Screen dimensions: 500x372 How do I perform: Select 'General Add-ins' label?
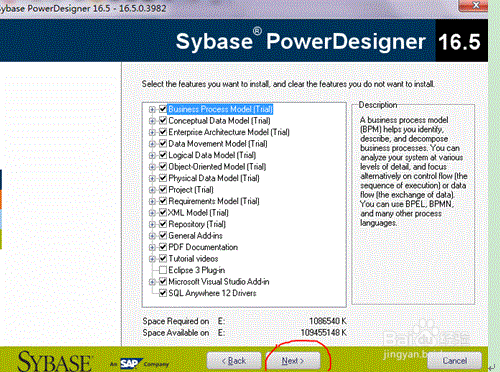(x=195, y=235)
